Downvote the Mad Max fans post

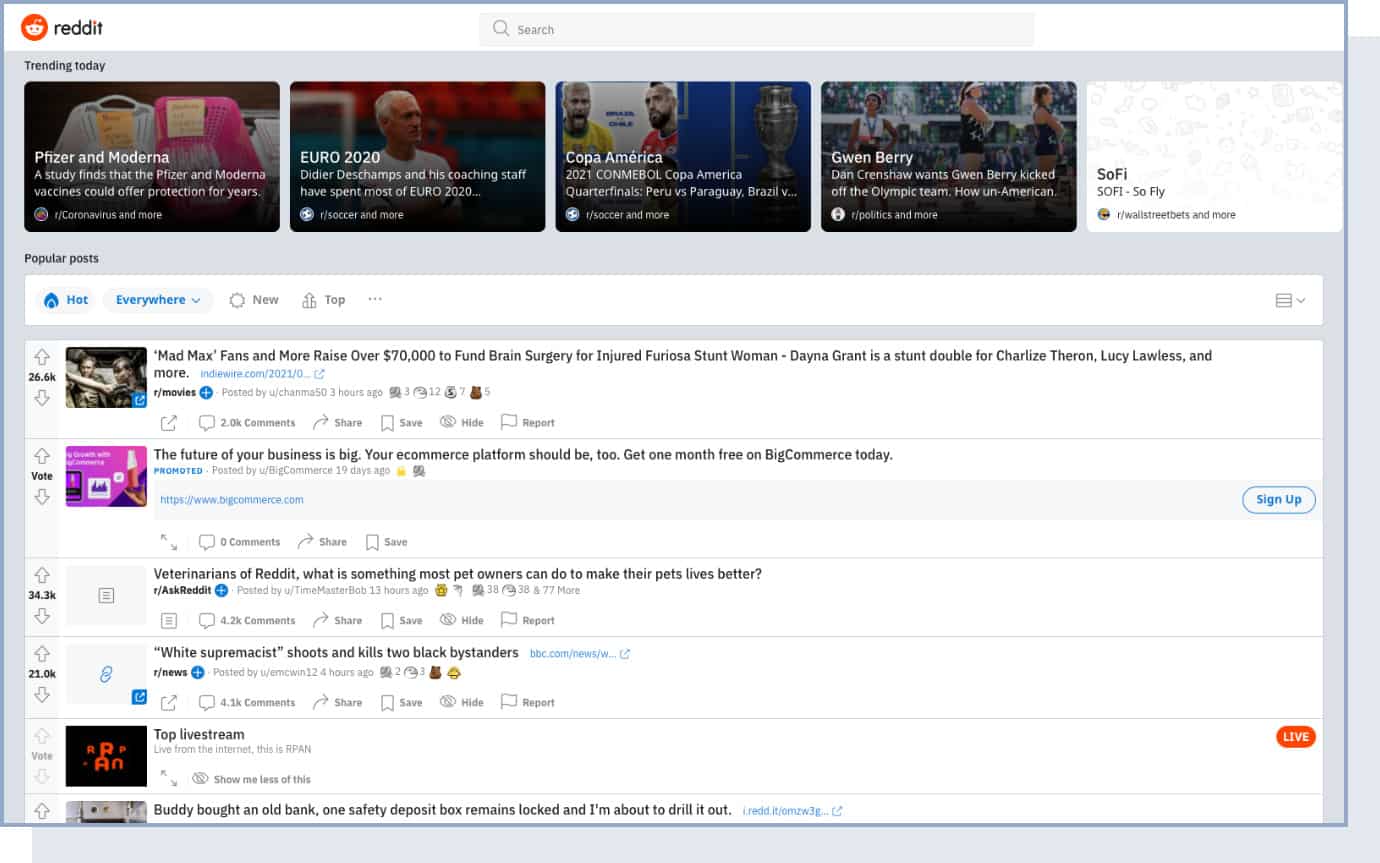42,398
